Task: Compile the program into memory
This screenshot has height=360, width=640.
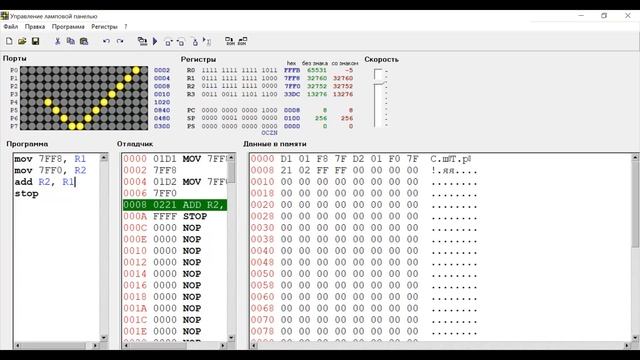Action: point(142,41)
